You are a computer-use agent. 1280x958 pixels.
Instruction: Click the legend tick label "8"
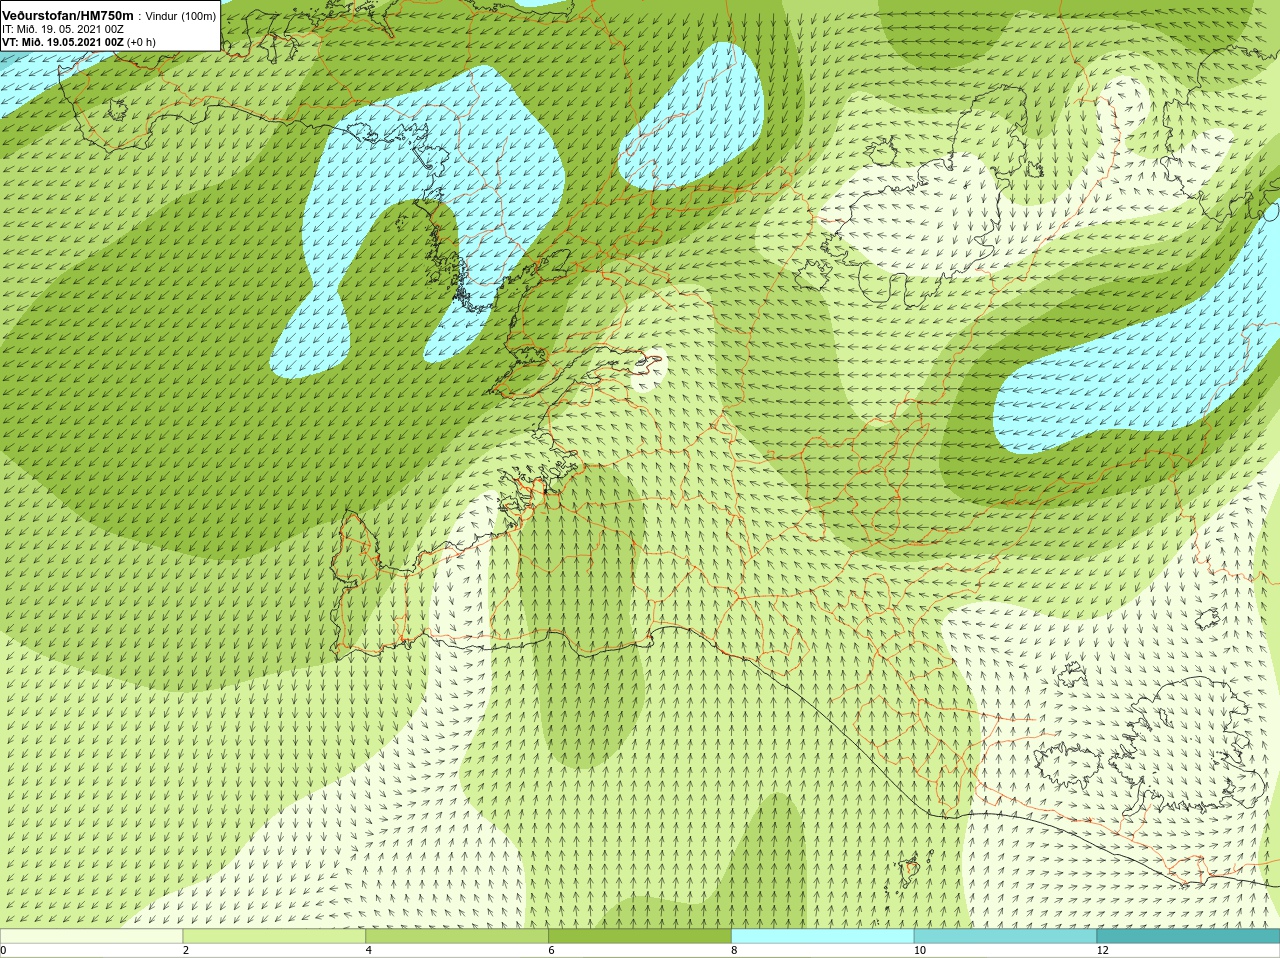[x=735, y=950]
